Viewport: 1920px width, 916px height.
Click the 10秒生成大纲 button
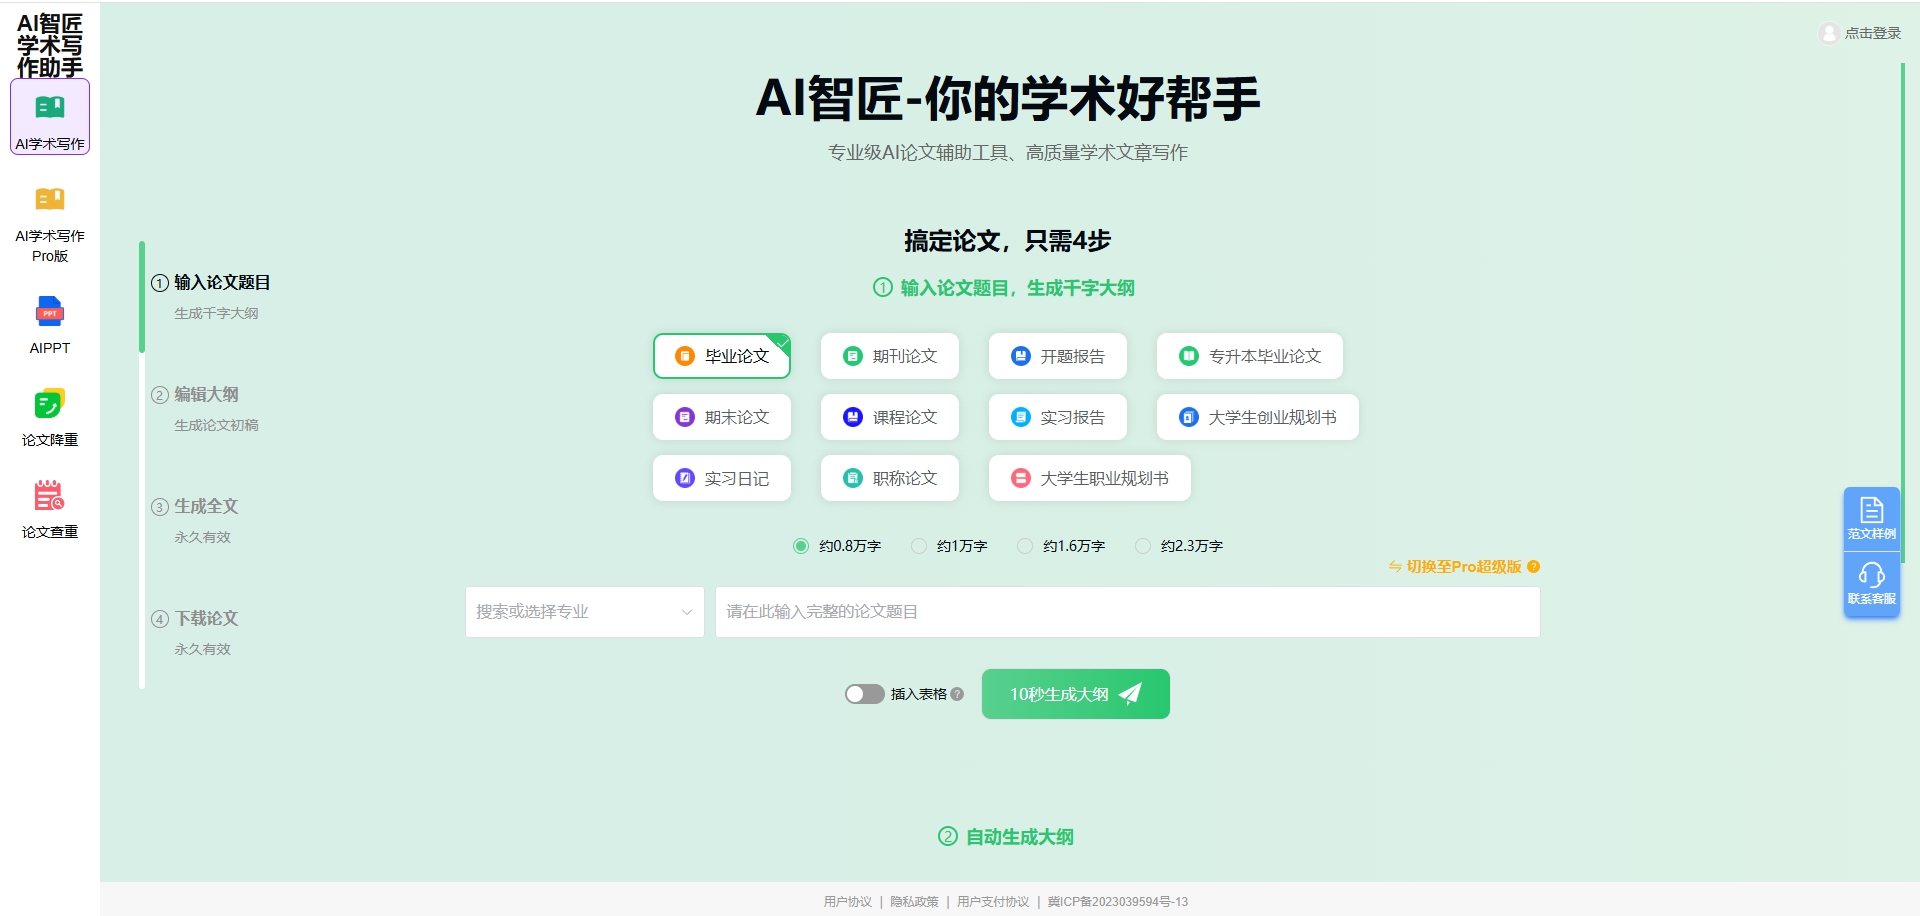point(1075,694)
